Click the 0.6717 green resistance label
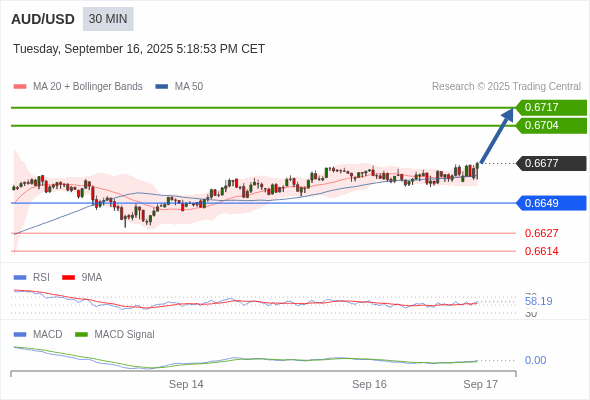 [551, 108]
